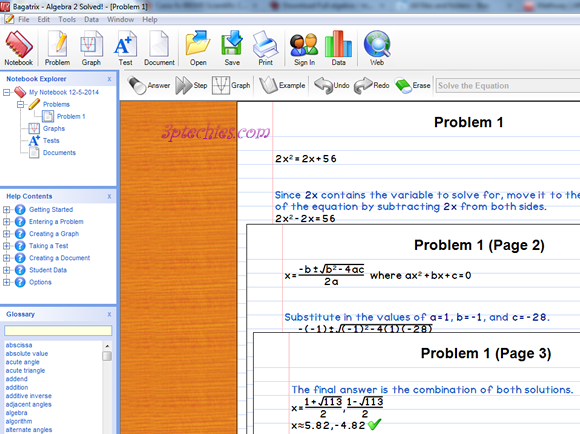Open the Getting Started help link
Screen dimensions: 580x434
pyautogui.click(x=51, y=210)
